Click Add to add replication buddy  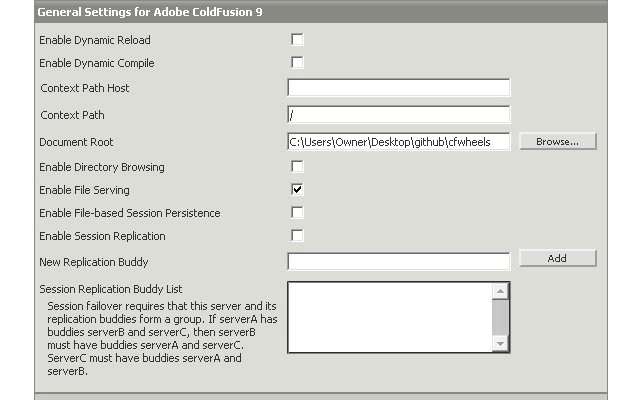tap(558, 258)
